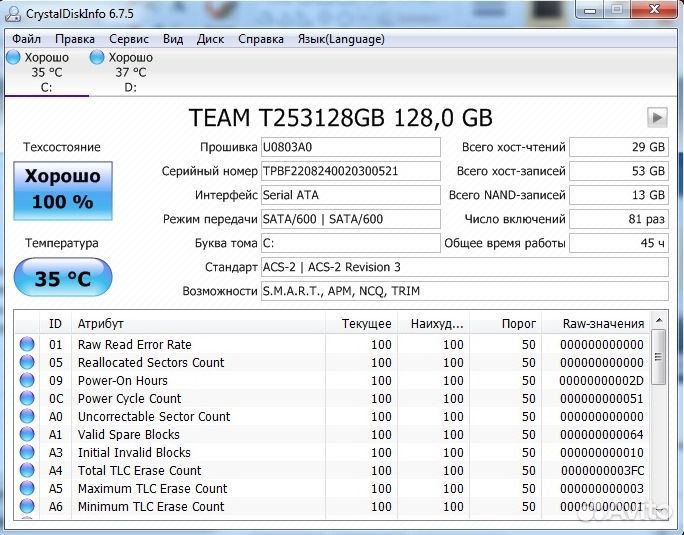Click the features field S.M.A.R.T., APM, NCQ, TRIM
The image size is (684, 535).
[465, 291]
